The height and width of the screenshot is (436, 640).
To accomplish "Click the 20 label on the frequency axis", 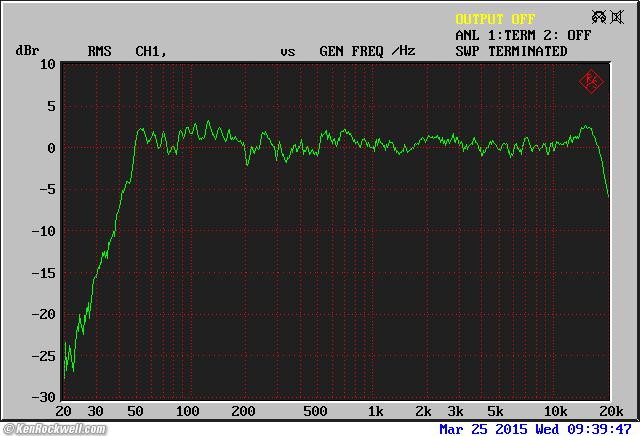I will (x=63, y=411).
